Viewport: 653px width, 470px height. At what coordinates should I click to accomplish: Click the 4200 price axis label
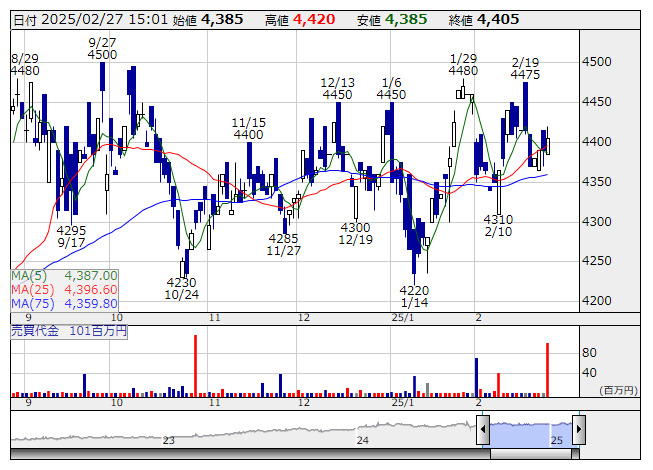[596, 301]
